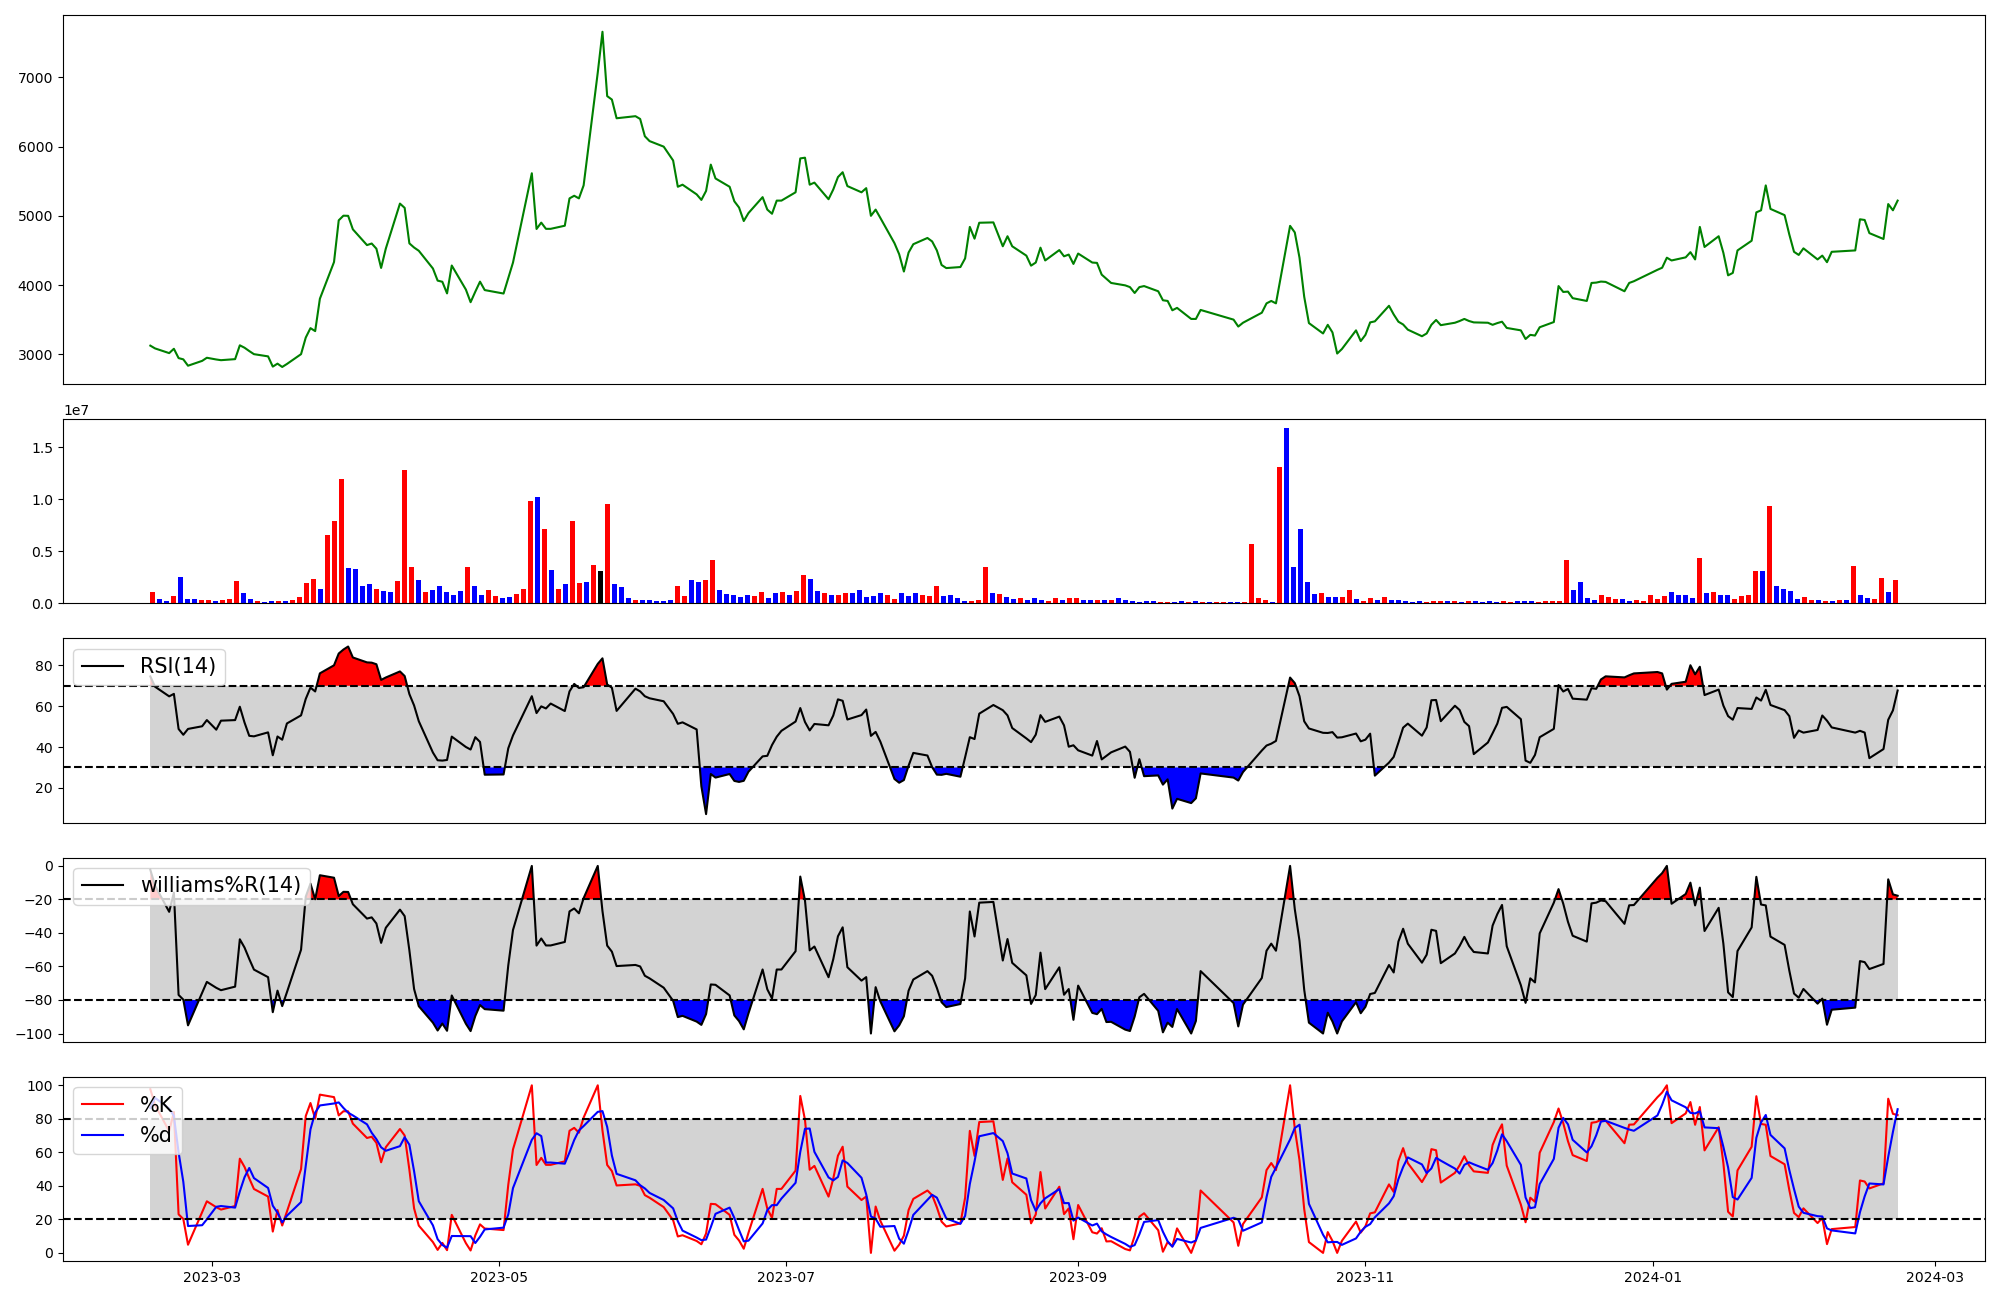Click the 2023-05 x-axis date label
This screenshot has height=1300, width=2000.
pyautogui.click(x=498, y=1277)
